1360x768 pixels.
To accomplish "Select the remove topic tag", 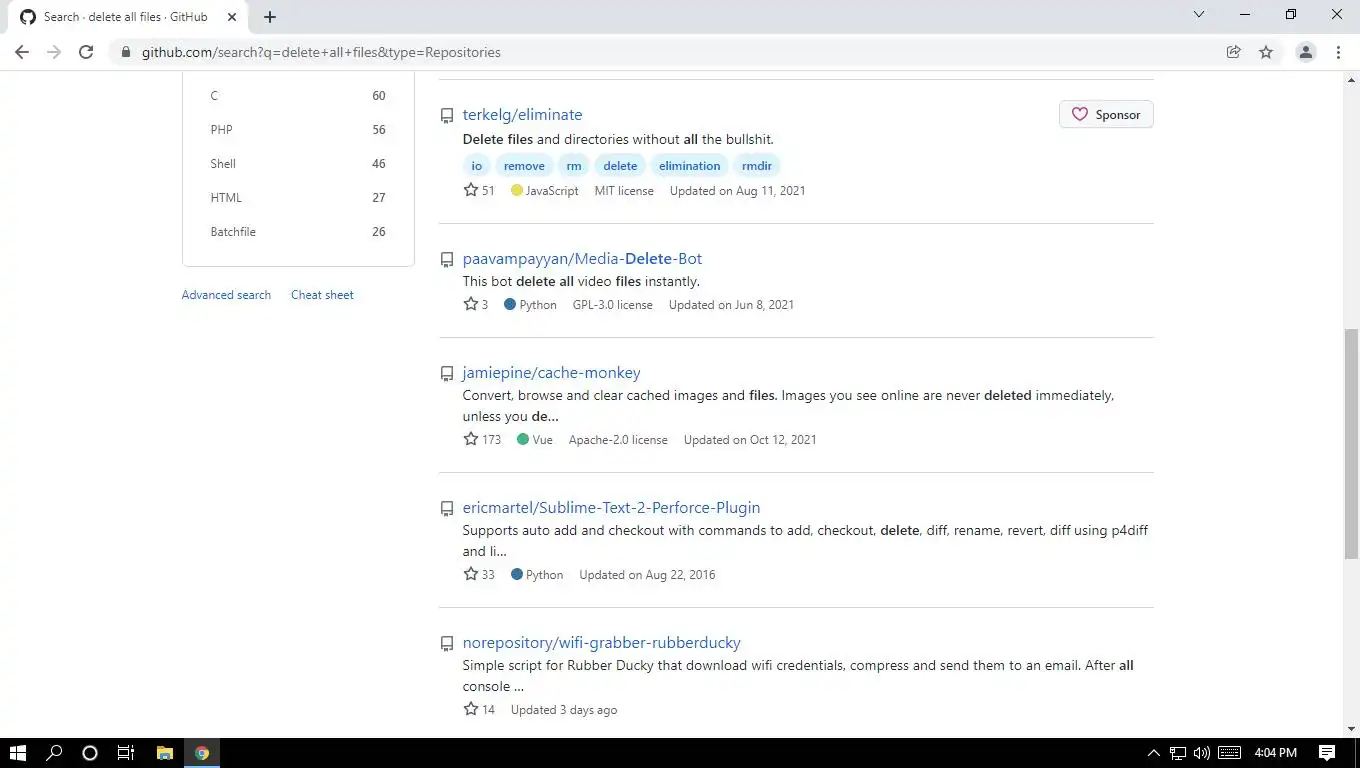I will coord(524,166).
